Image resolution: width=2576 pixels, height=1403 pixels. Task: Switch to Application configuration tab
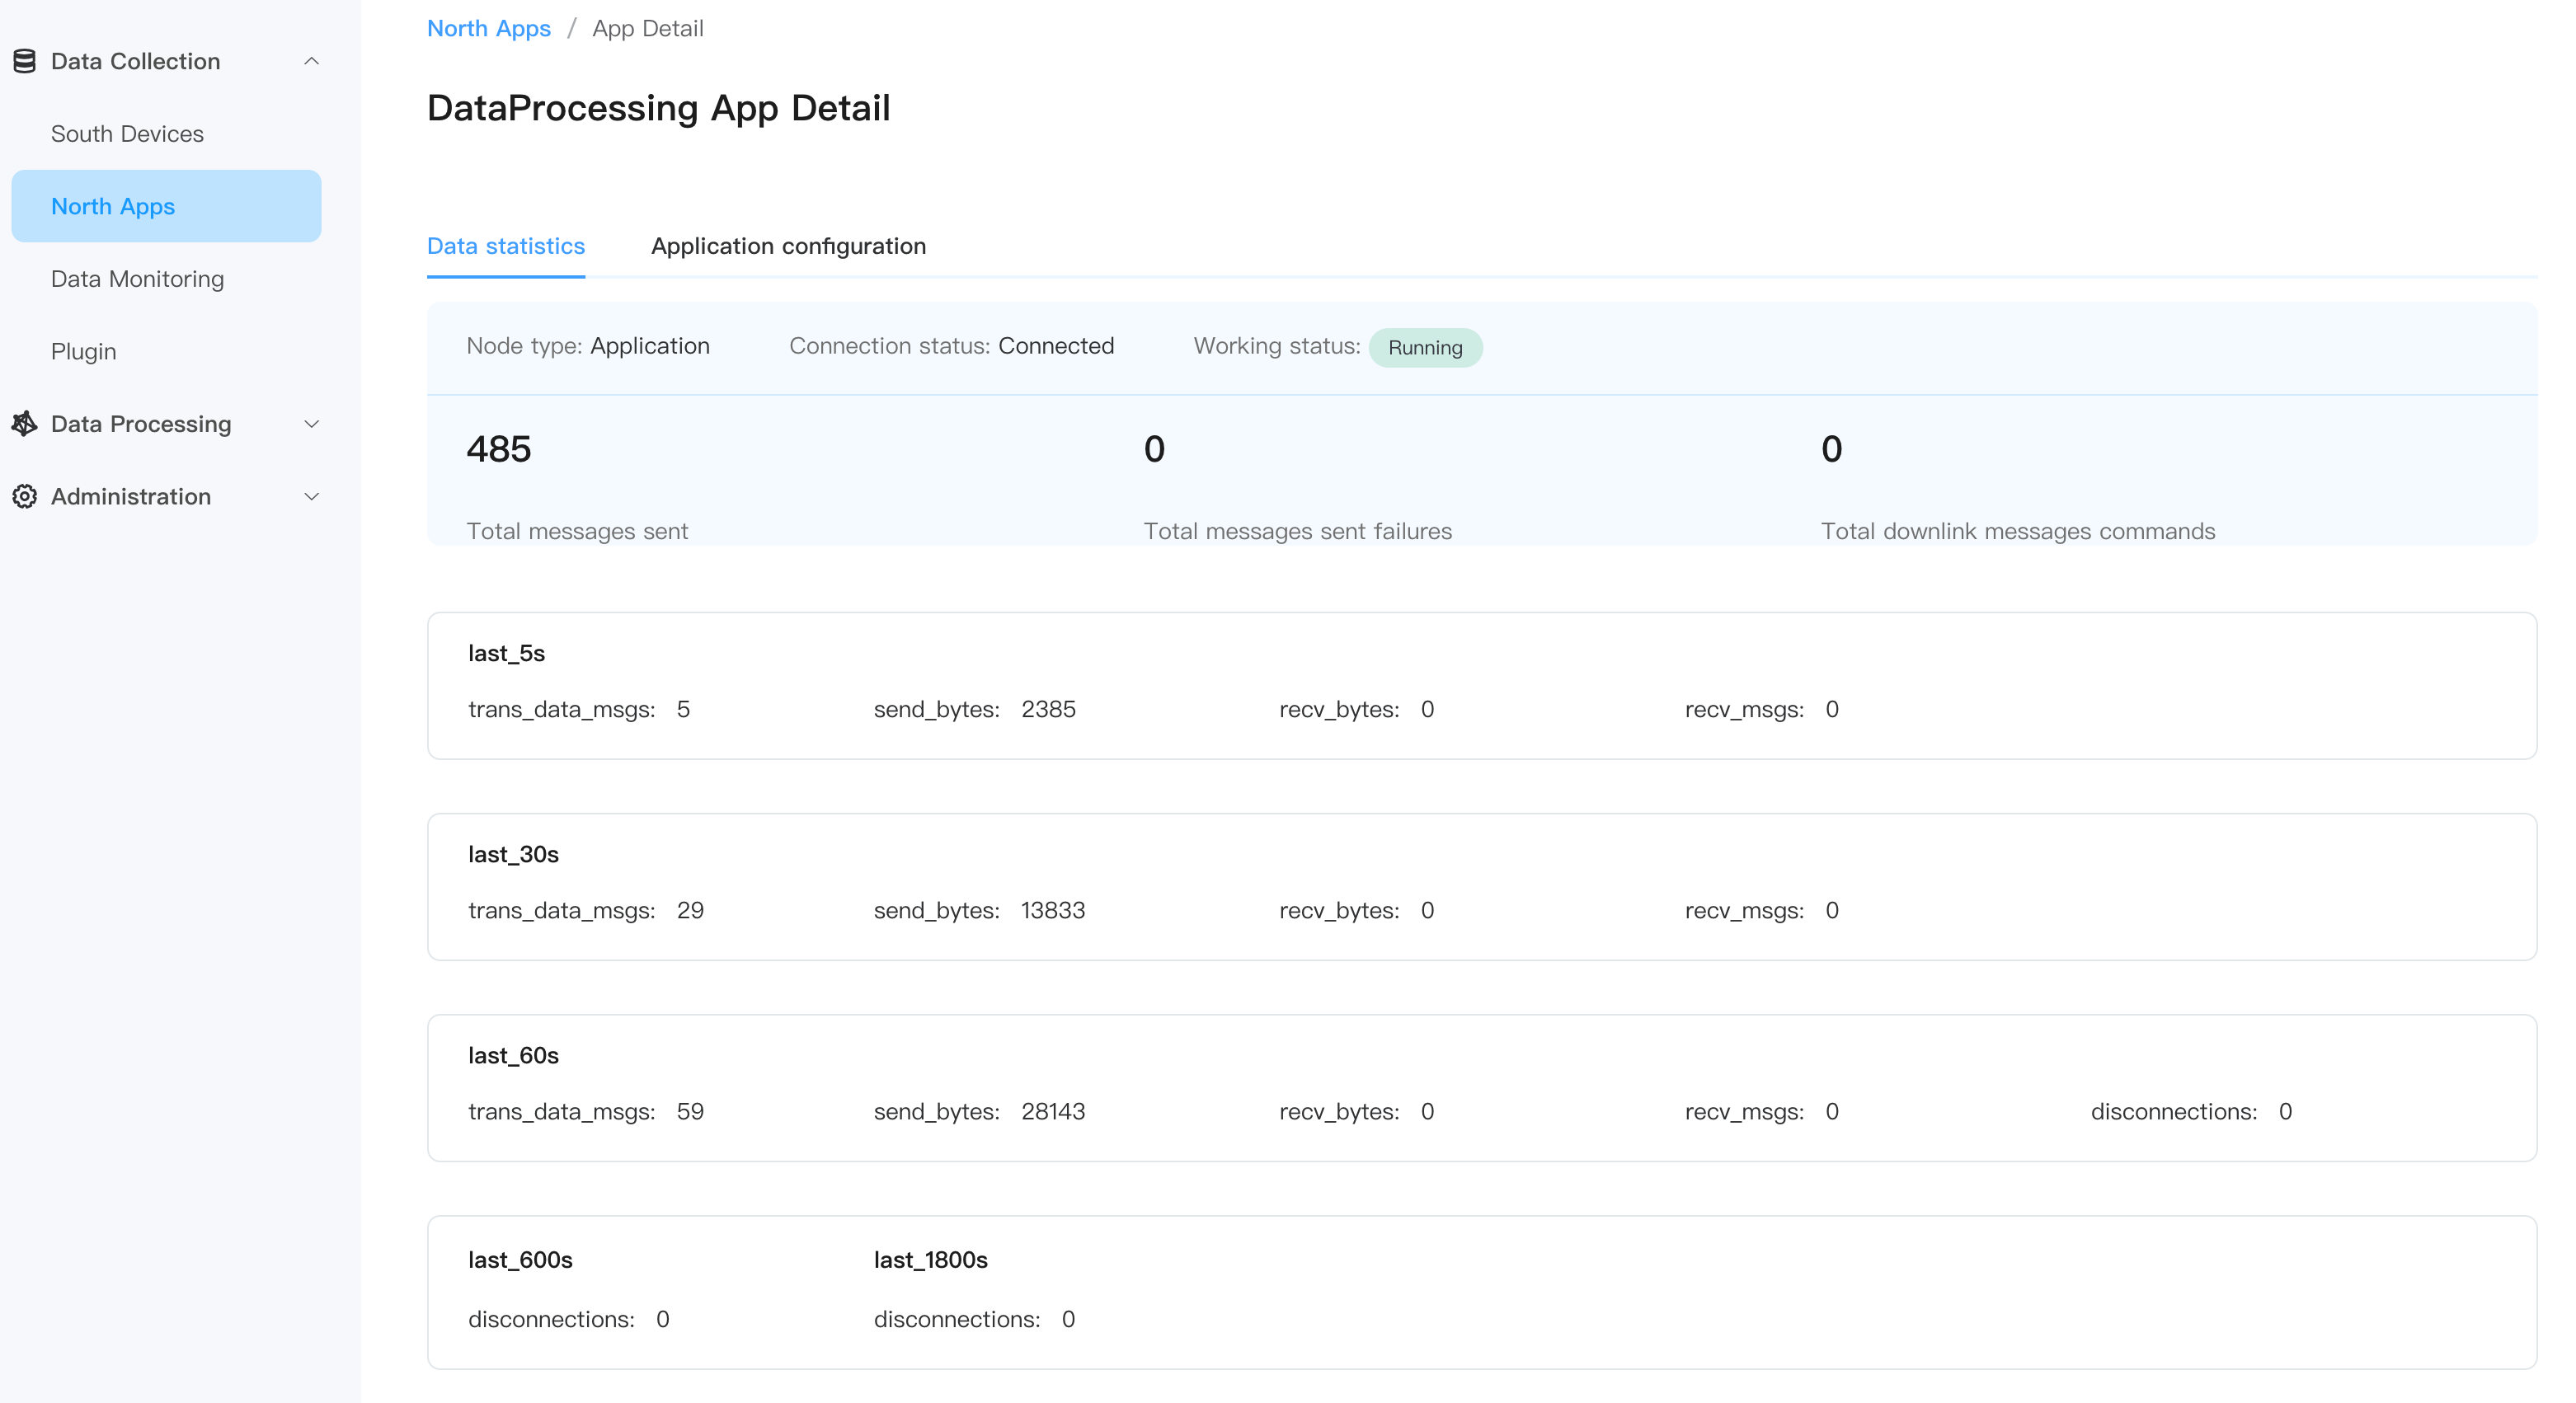pos(788,246)
